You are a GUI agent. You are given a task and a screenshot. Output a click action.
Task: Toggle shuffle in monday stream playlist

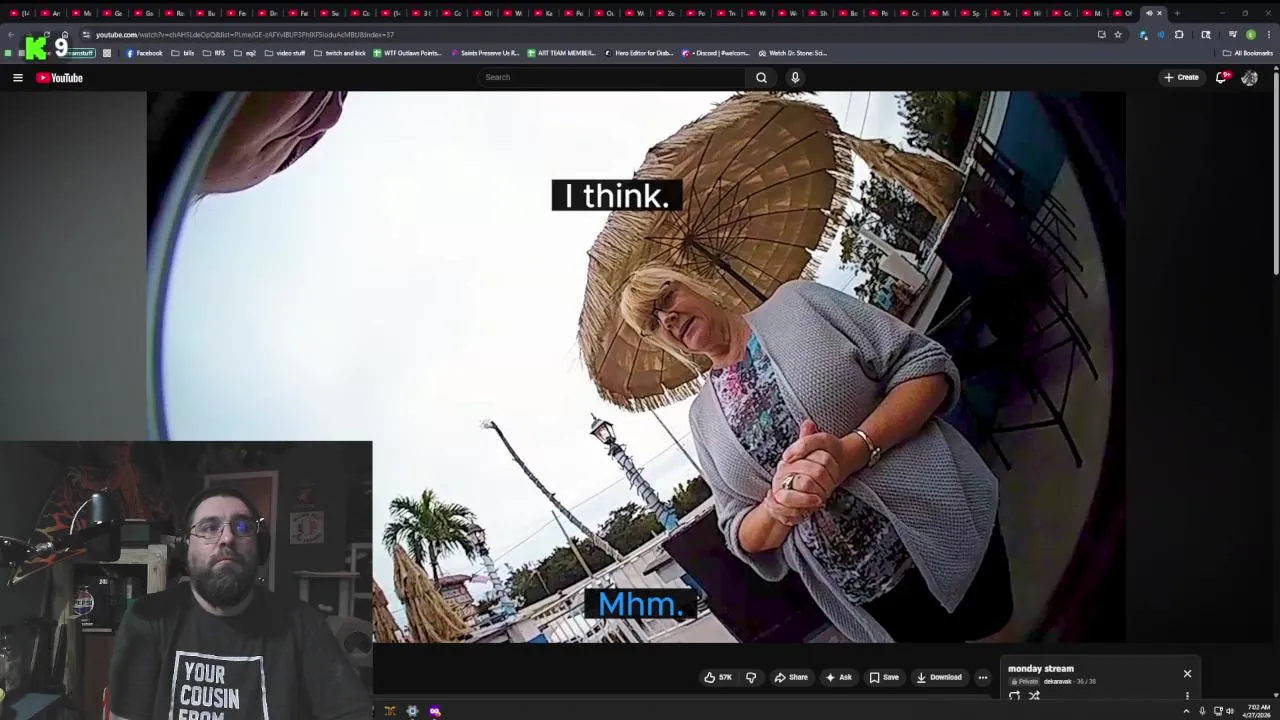(x=1034, y=696)
